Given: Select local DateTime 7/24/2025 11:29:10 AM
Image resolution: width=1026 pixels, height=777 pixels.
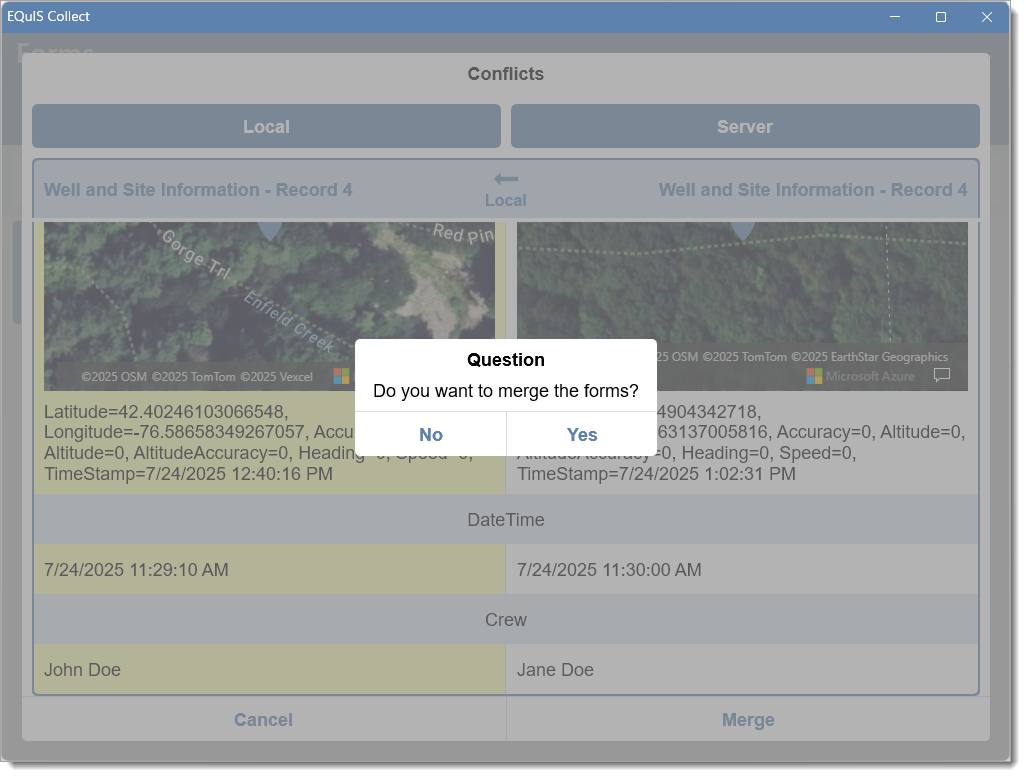Looking at the screenshot, I should coord(270,569).
